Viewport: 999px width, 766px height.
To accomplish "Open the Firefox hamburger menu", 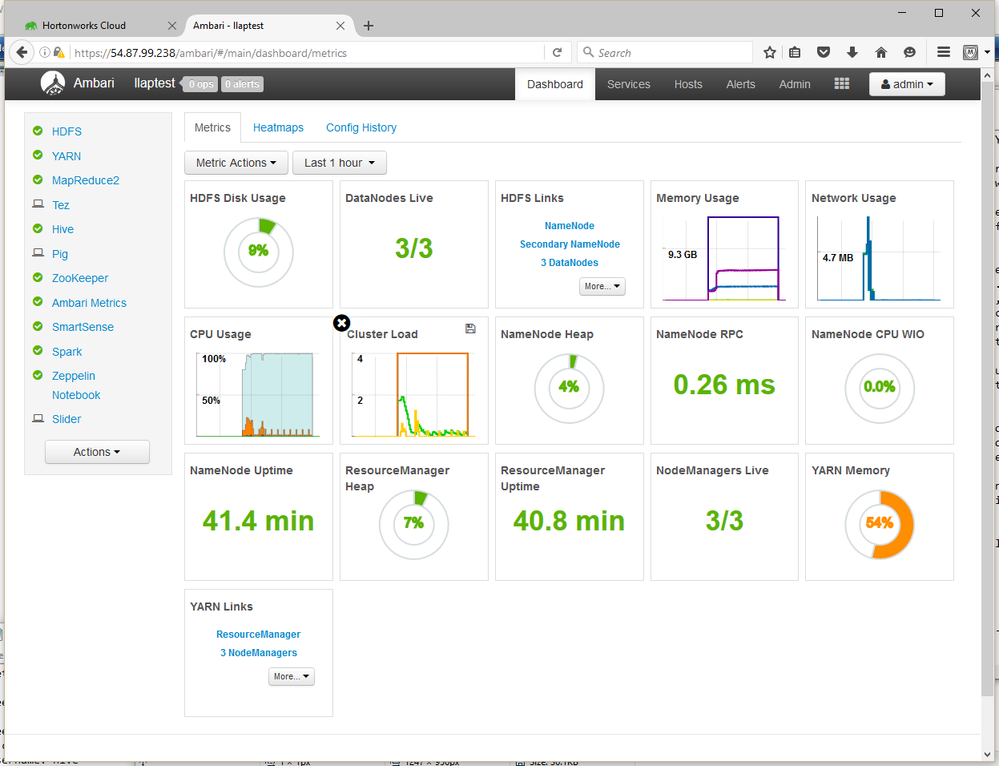I will point(943,53).
